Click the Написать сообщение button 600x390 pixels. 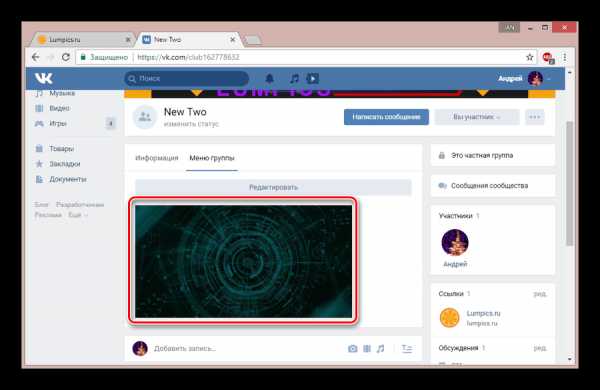tap(386, 117)
